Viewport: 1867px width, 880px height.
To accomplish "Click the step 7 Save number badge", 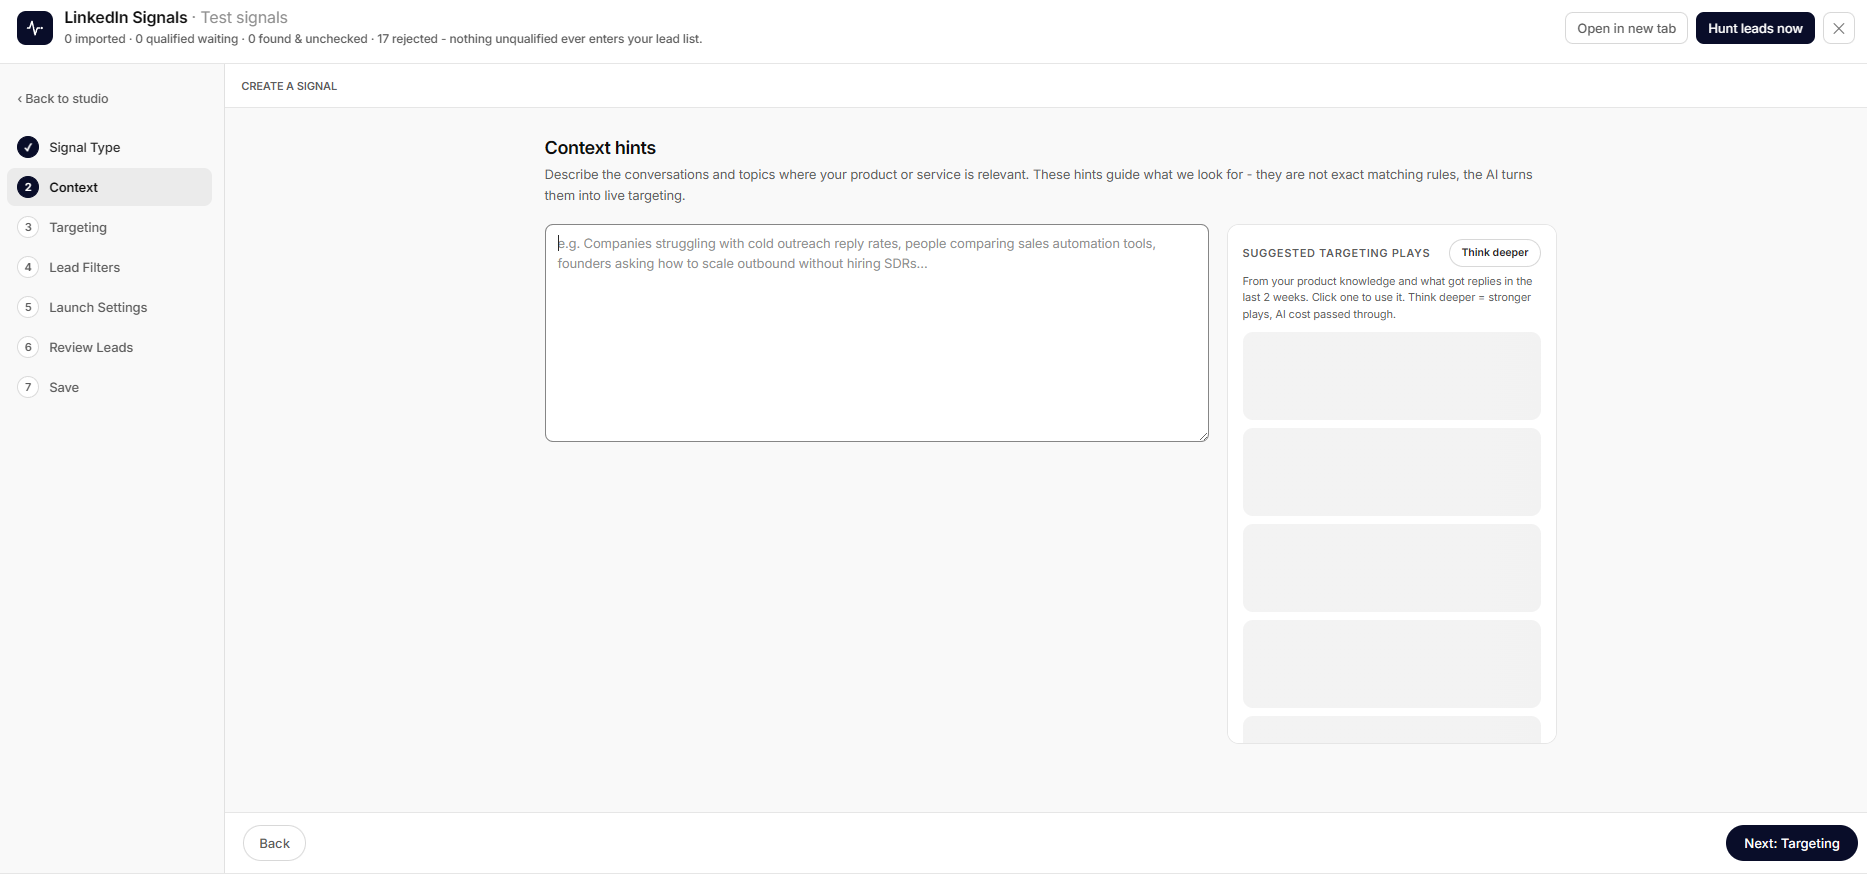I will (x=28, y=387).
